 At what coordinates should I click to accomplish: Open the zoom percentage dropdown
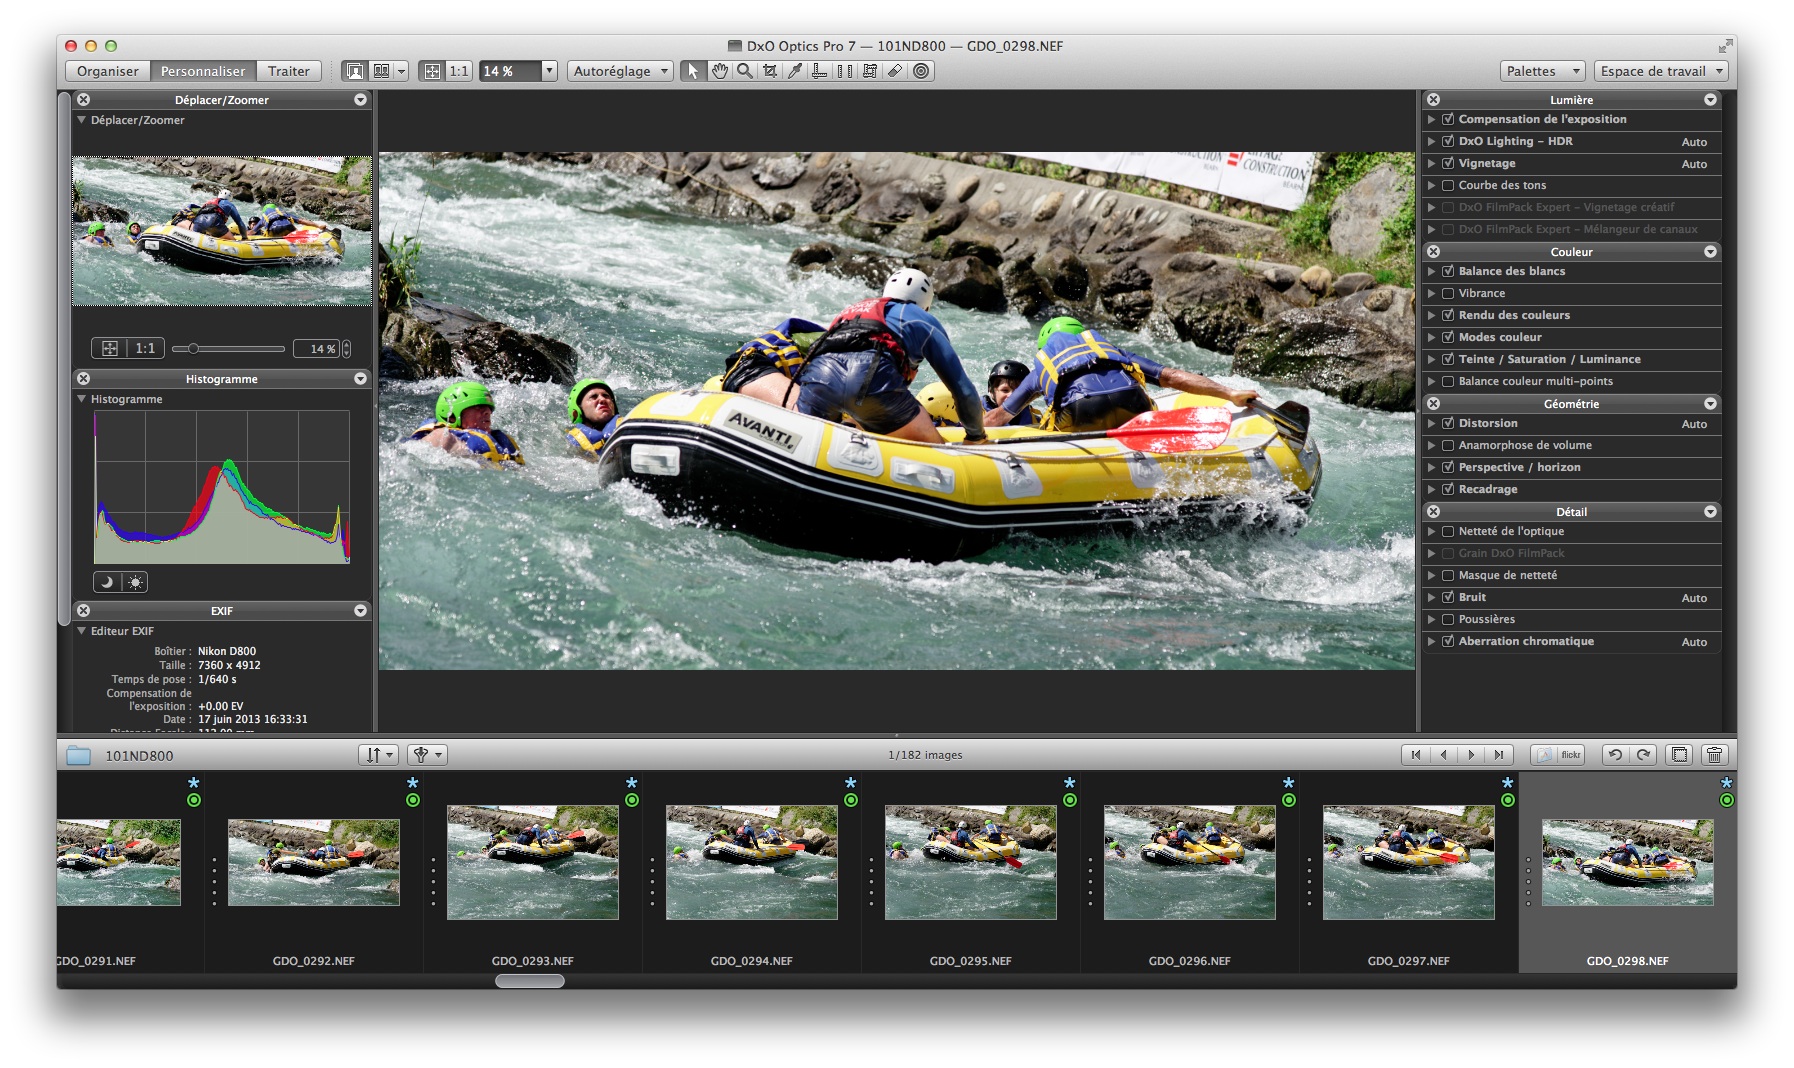[549, 71]
